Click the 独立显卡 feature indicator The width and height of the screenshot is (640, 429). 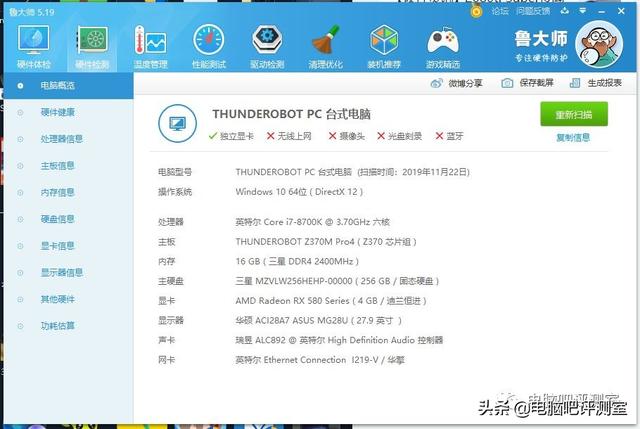tap(231, 136)
